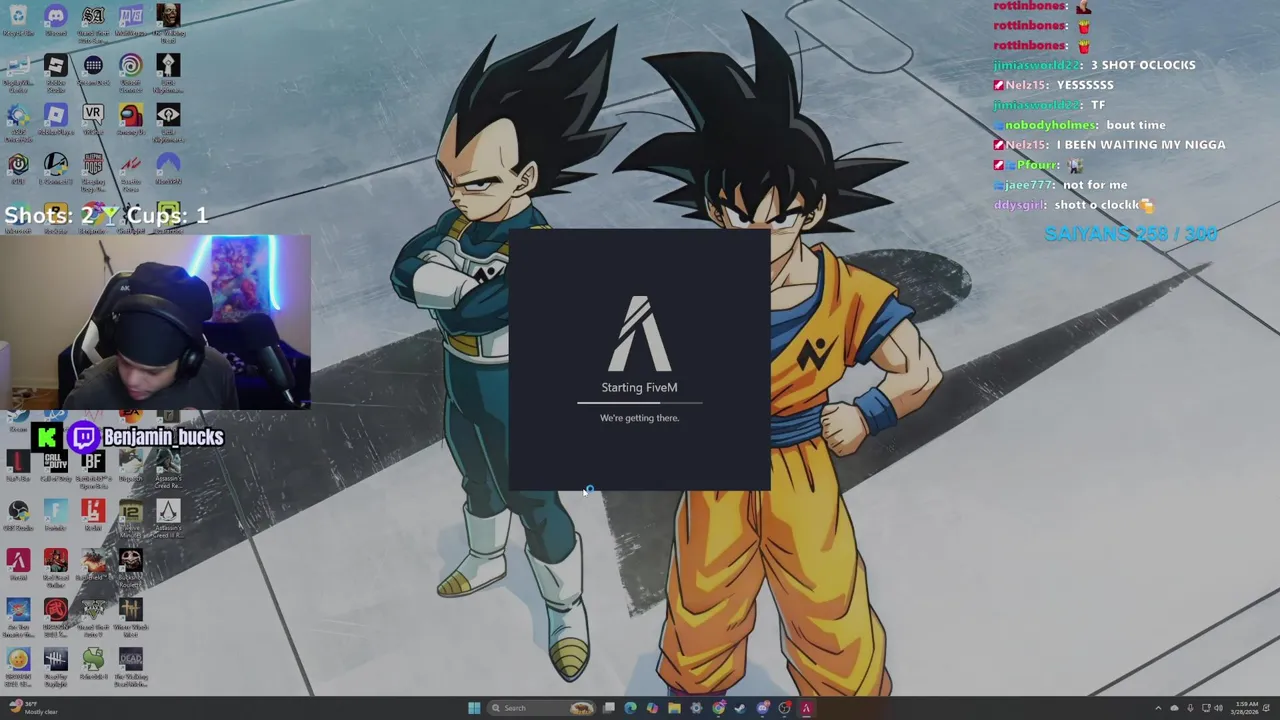Click the green Kick logo overlay
The height and width of the screenshot is (720, 1280).
(47, 437)
